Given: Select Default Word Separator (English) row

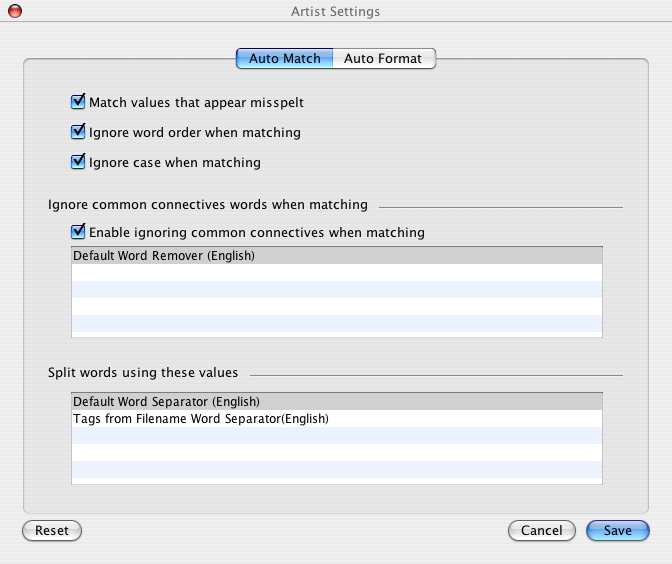Looking at the screenshot, I should [337, 402].
